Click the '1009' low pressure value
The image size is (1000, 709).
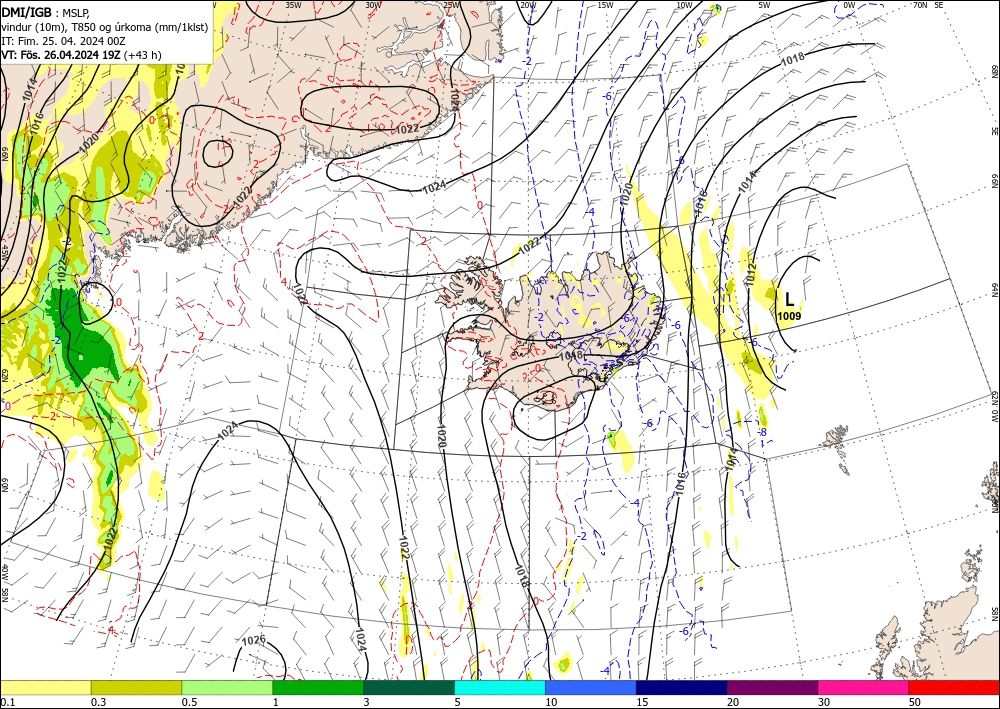tap(789, 316)
